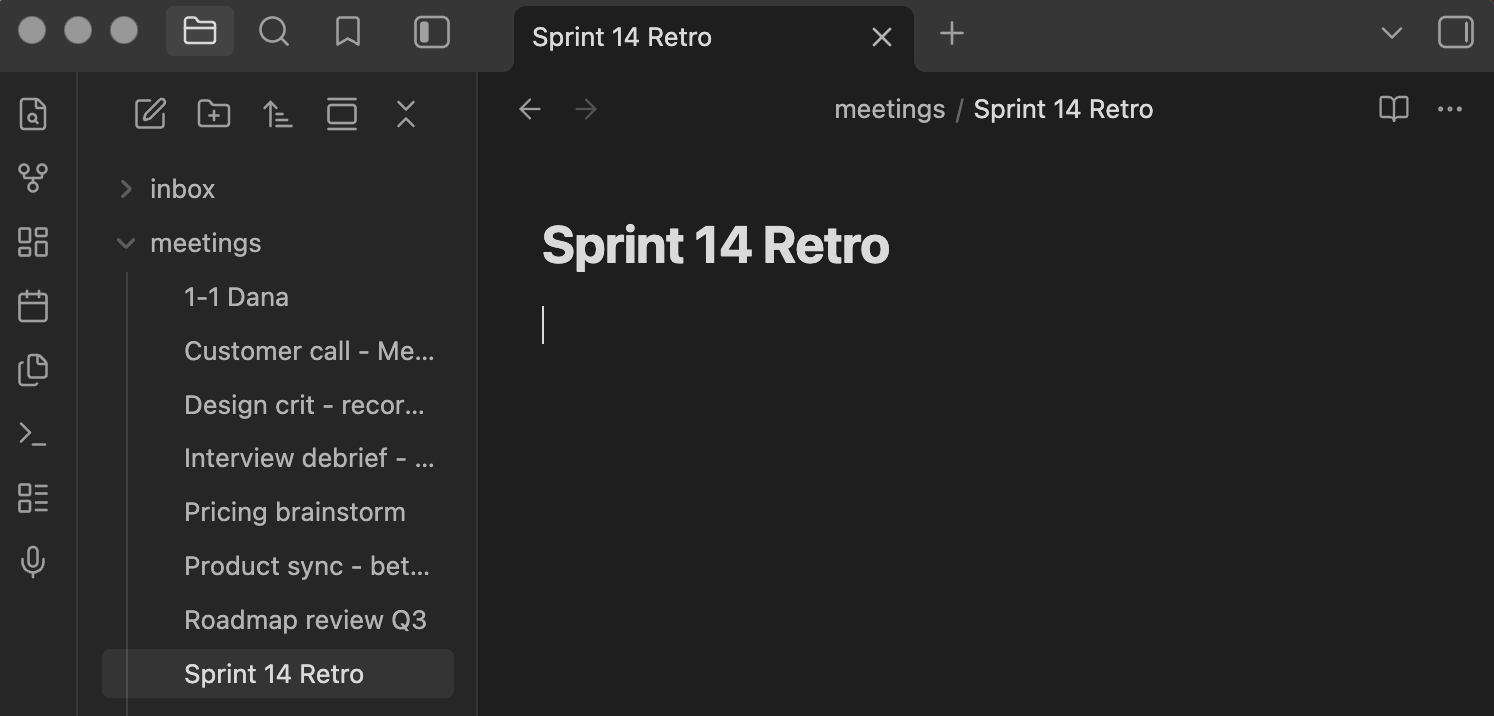Open the canvas ribbon icon
Image resolution: width=1494 pixels, height=716 pixels.
tap(33, 242)
